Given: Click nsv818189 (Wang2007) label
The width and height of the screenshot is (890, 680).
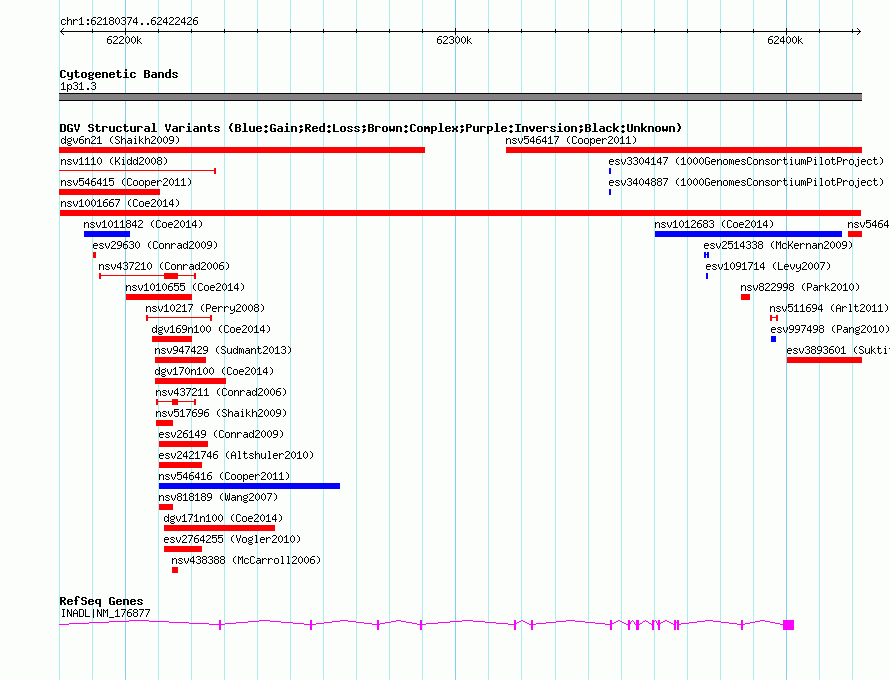Looking at the screenshot, I should click(x=218, y=497).
